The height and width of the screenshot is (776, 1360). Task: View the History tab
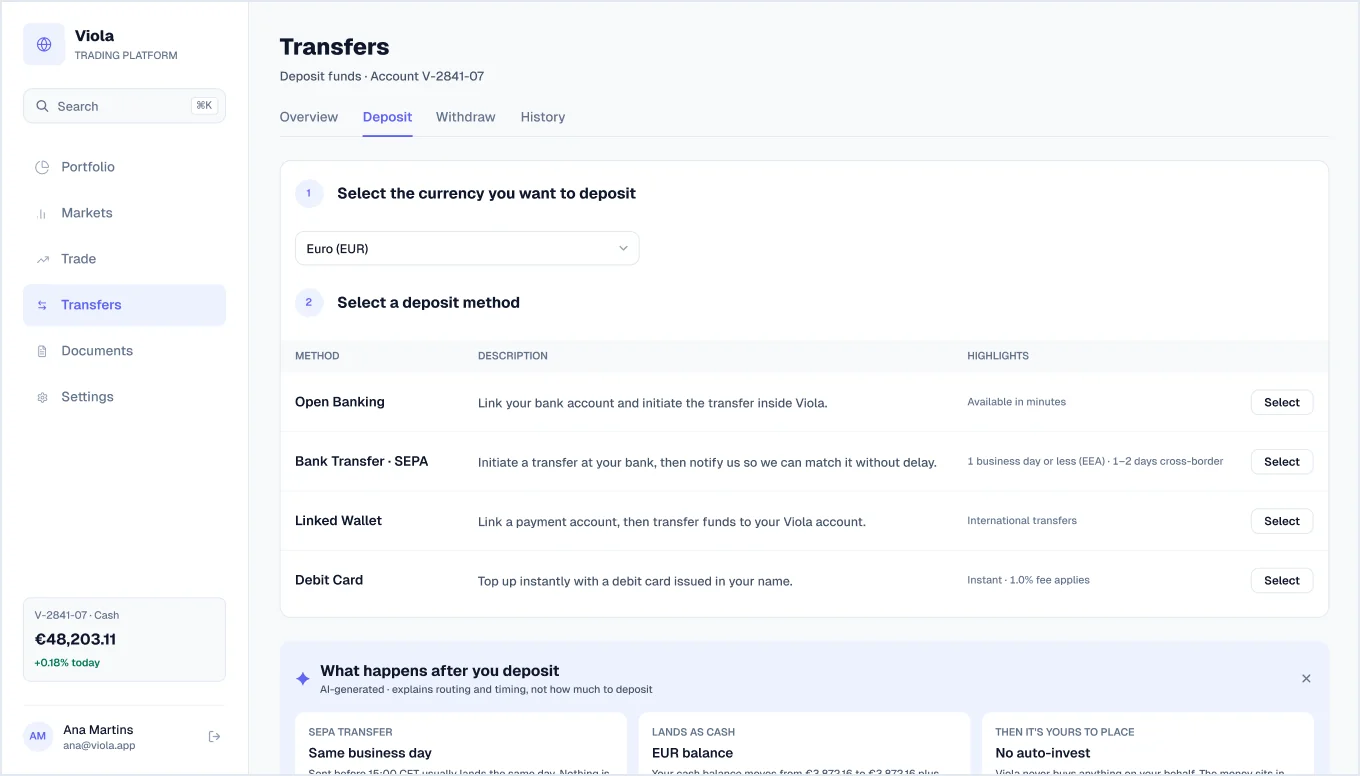click(543, 117)
